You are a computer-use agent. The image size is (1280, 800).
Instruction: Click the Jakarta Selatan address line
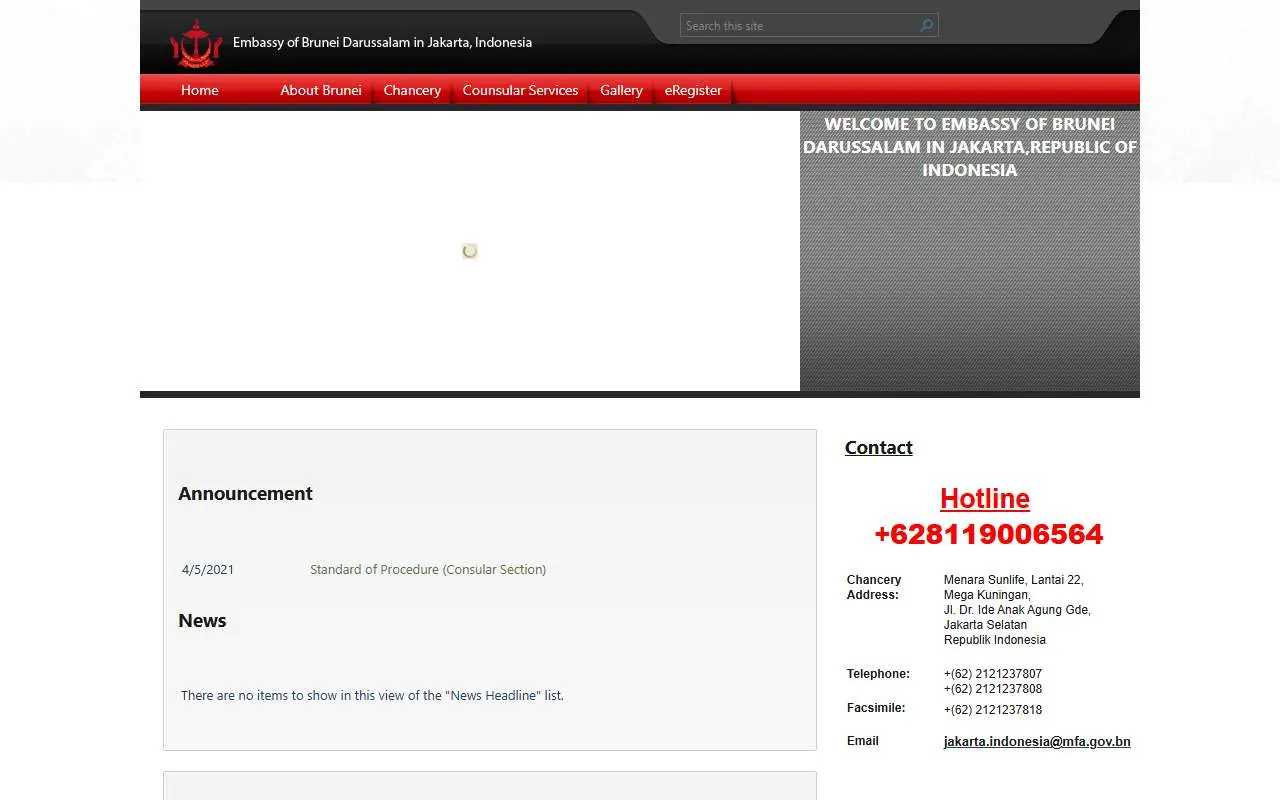pos(986,625)
